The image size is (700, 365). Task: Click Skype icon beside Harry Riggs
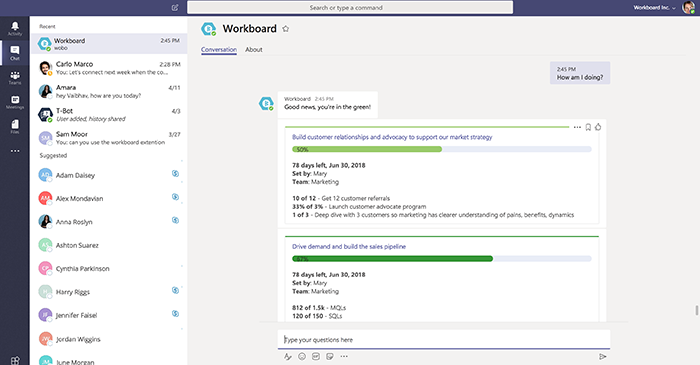175,290
